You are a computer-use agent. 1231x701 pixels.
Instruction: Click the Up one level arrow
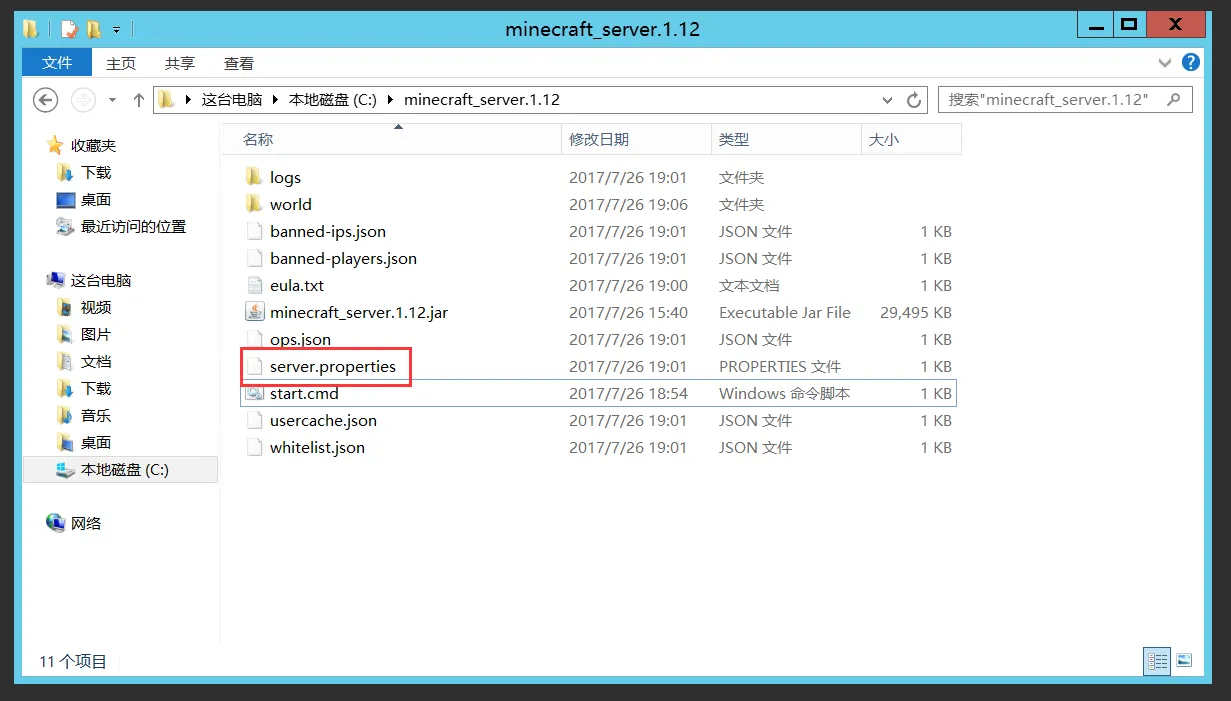139,100
